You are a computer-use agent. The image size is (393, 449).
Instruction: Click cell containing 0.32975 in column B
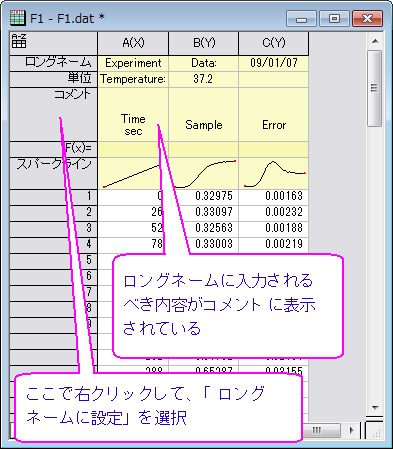(x=204, y=196)
